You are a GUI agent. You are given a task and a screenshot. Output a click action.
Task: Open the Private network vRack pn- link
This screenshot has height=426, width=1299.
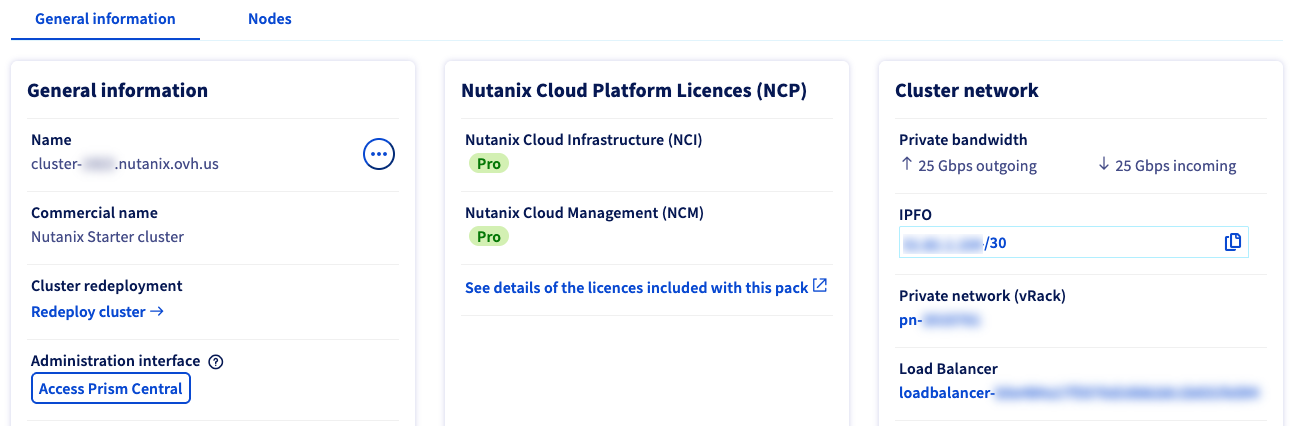pyautogui.click(x=942, y=320)
